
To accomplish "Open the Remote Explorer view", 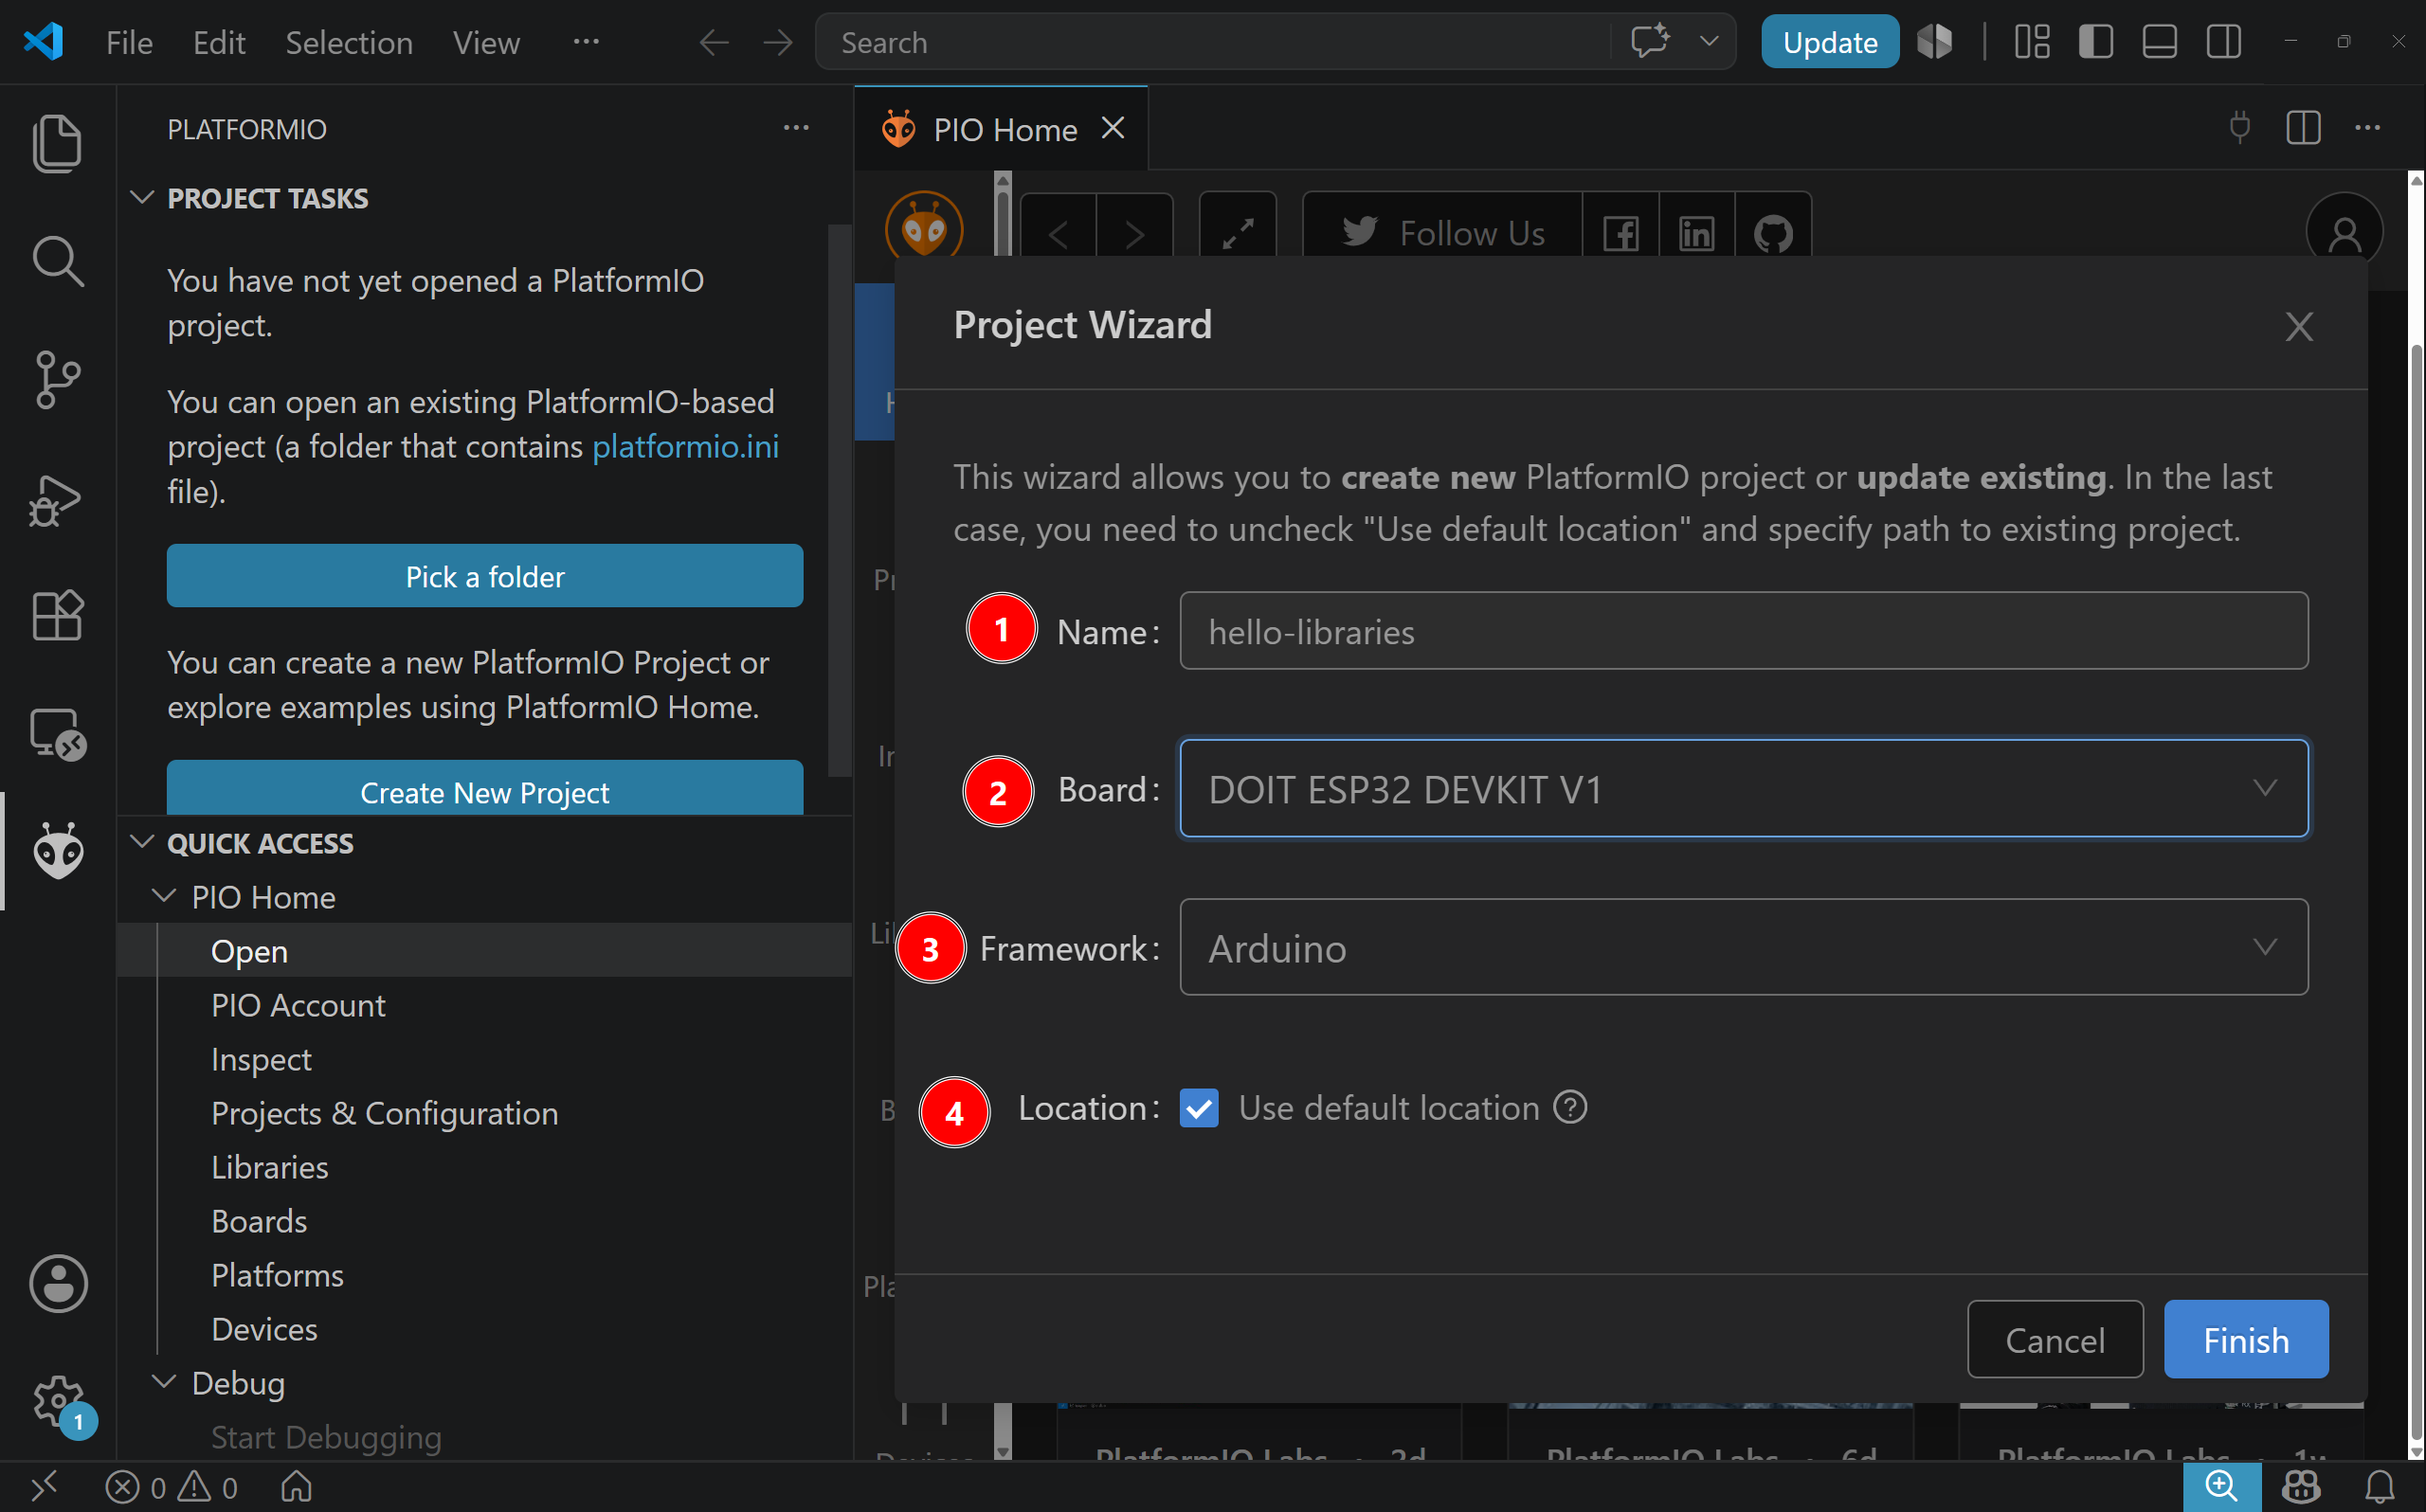I will click(x=57, y=734).
